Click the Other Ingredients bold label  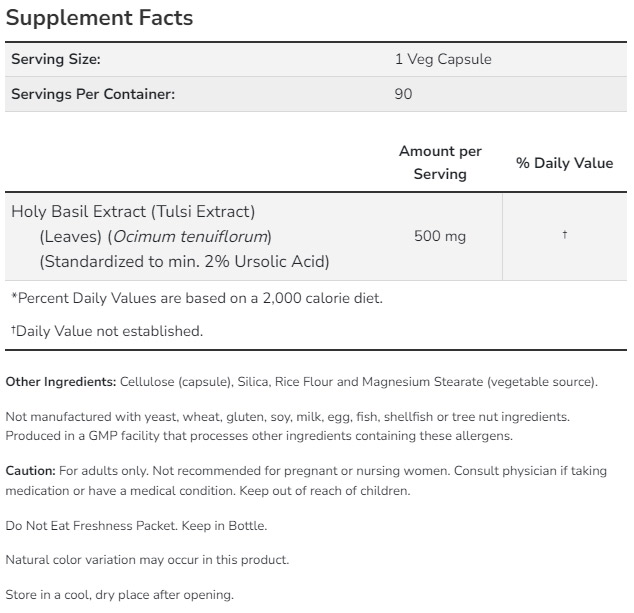click(62, 382)
